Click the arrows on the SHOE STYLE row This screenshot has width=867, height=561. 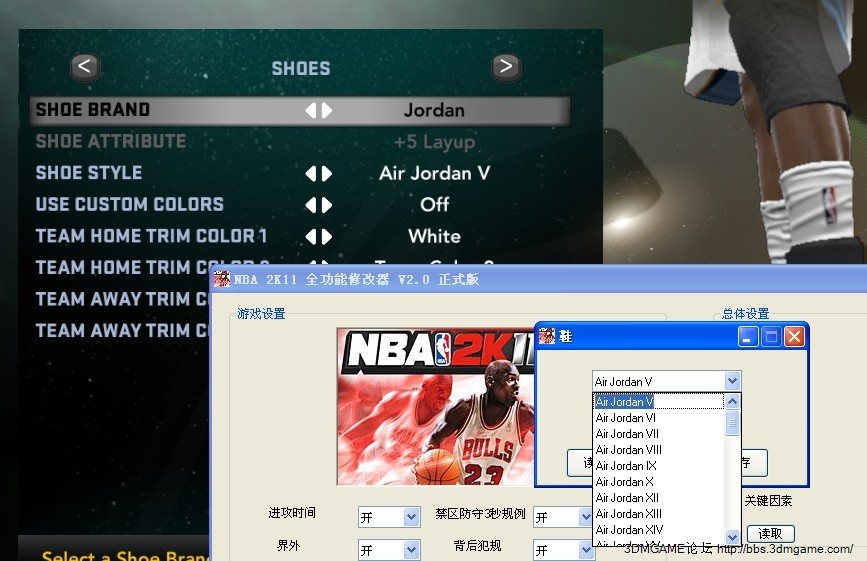(x=318, y=173)
